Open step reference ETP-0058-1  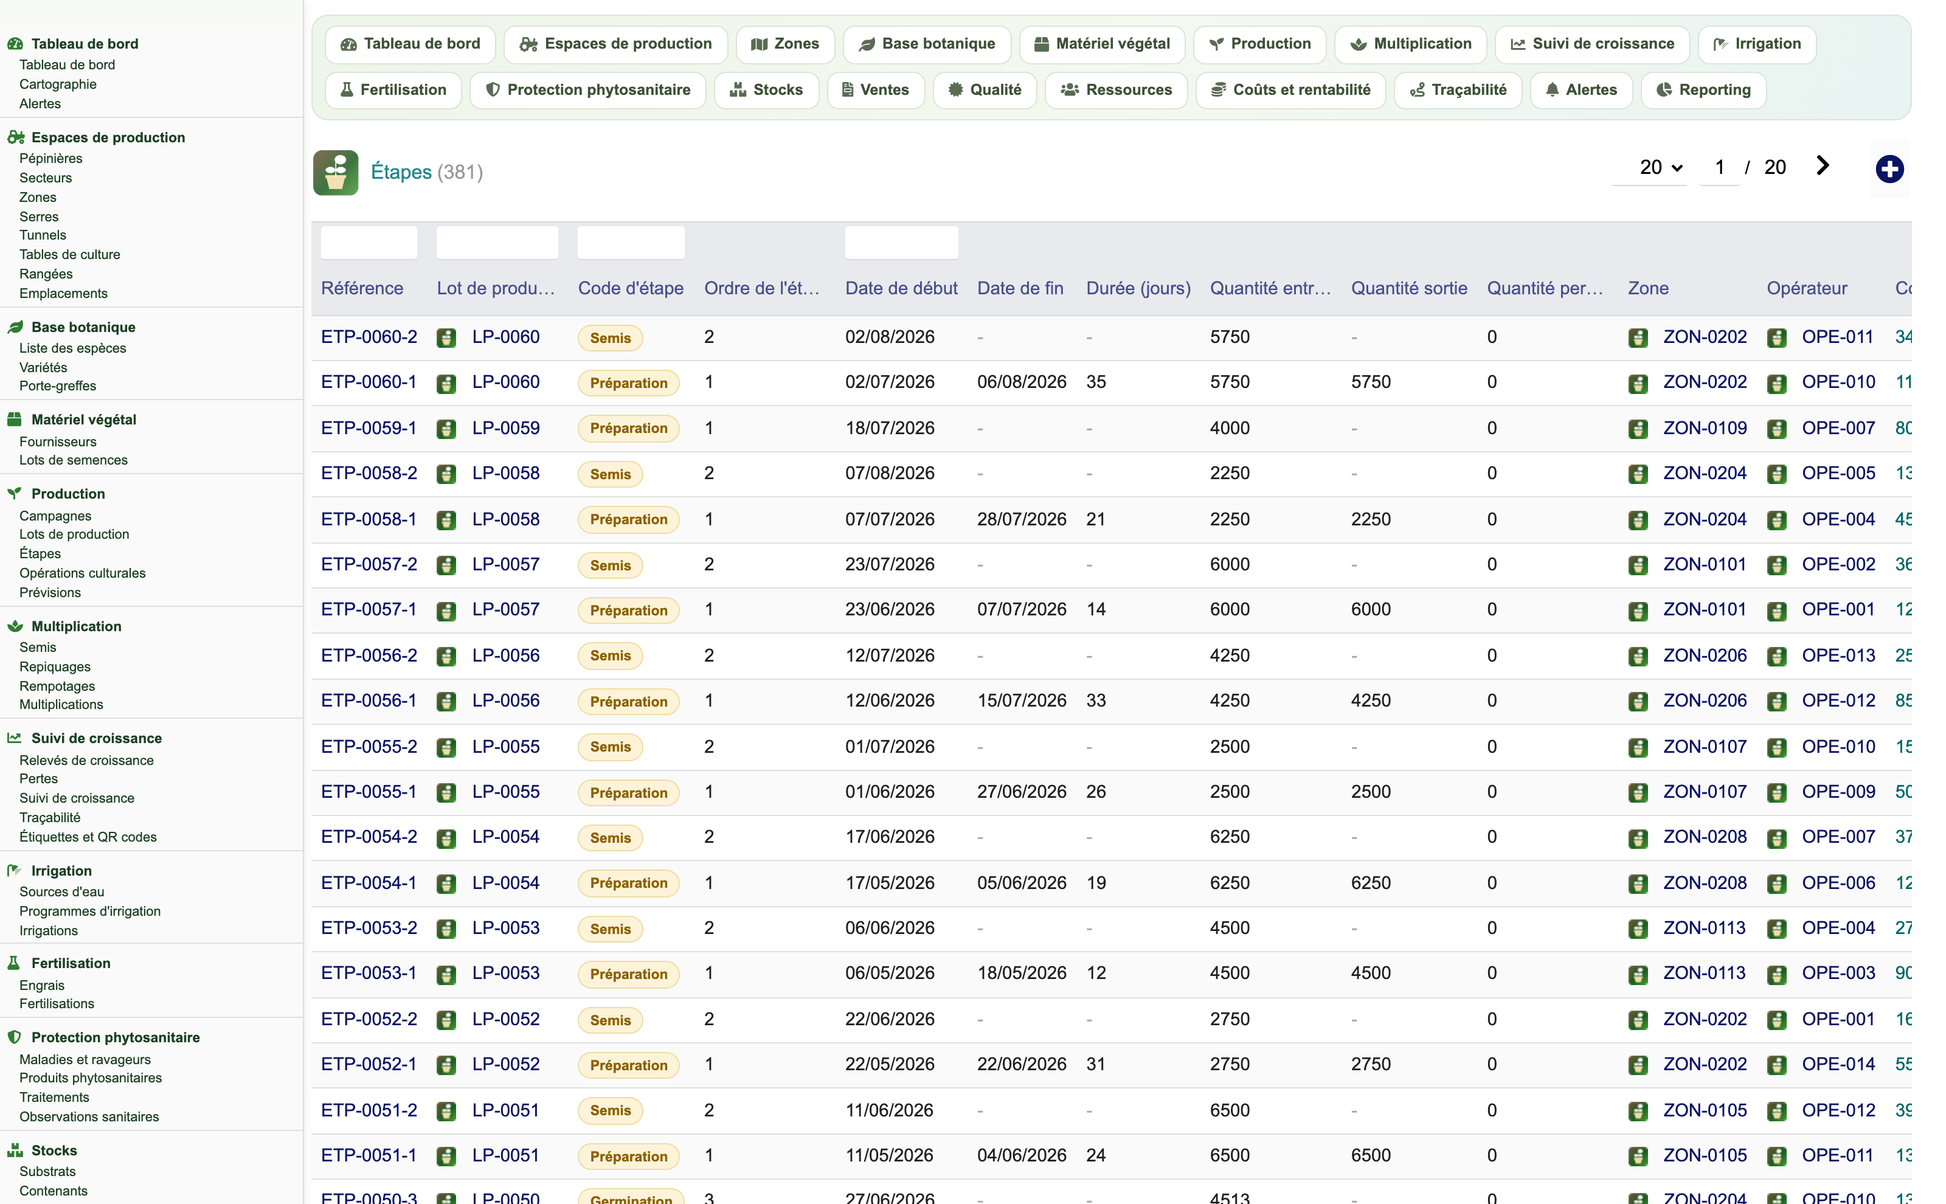click(x=369, y=519)
